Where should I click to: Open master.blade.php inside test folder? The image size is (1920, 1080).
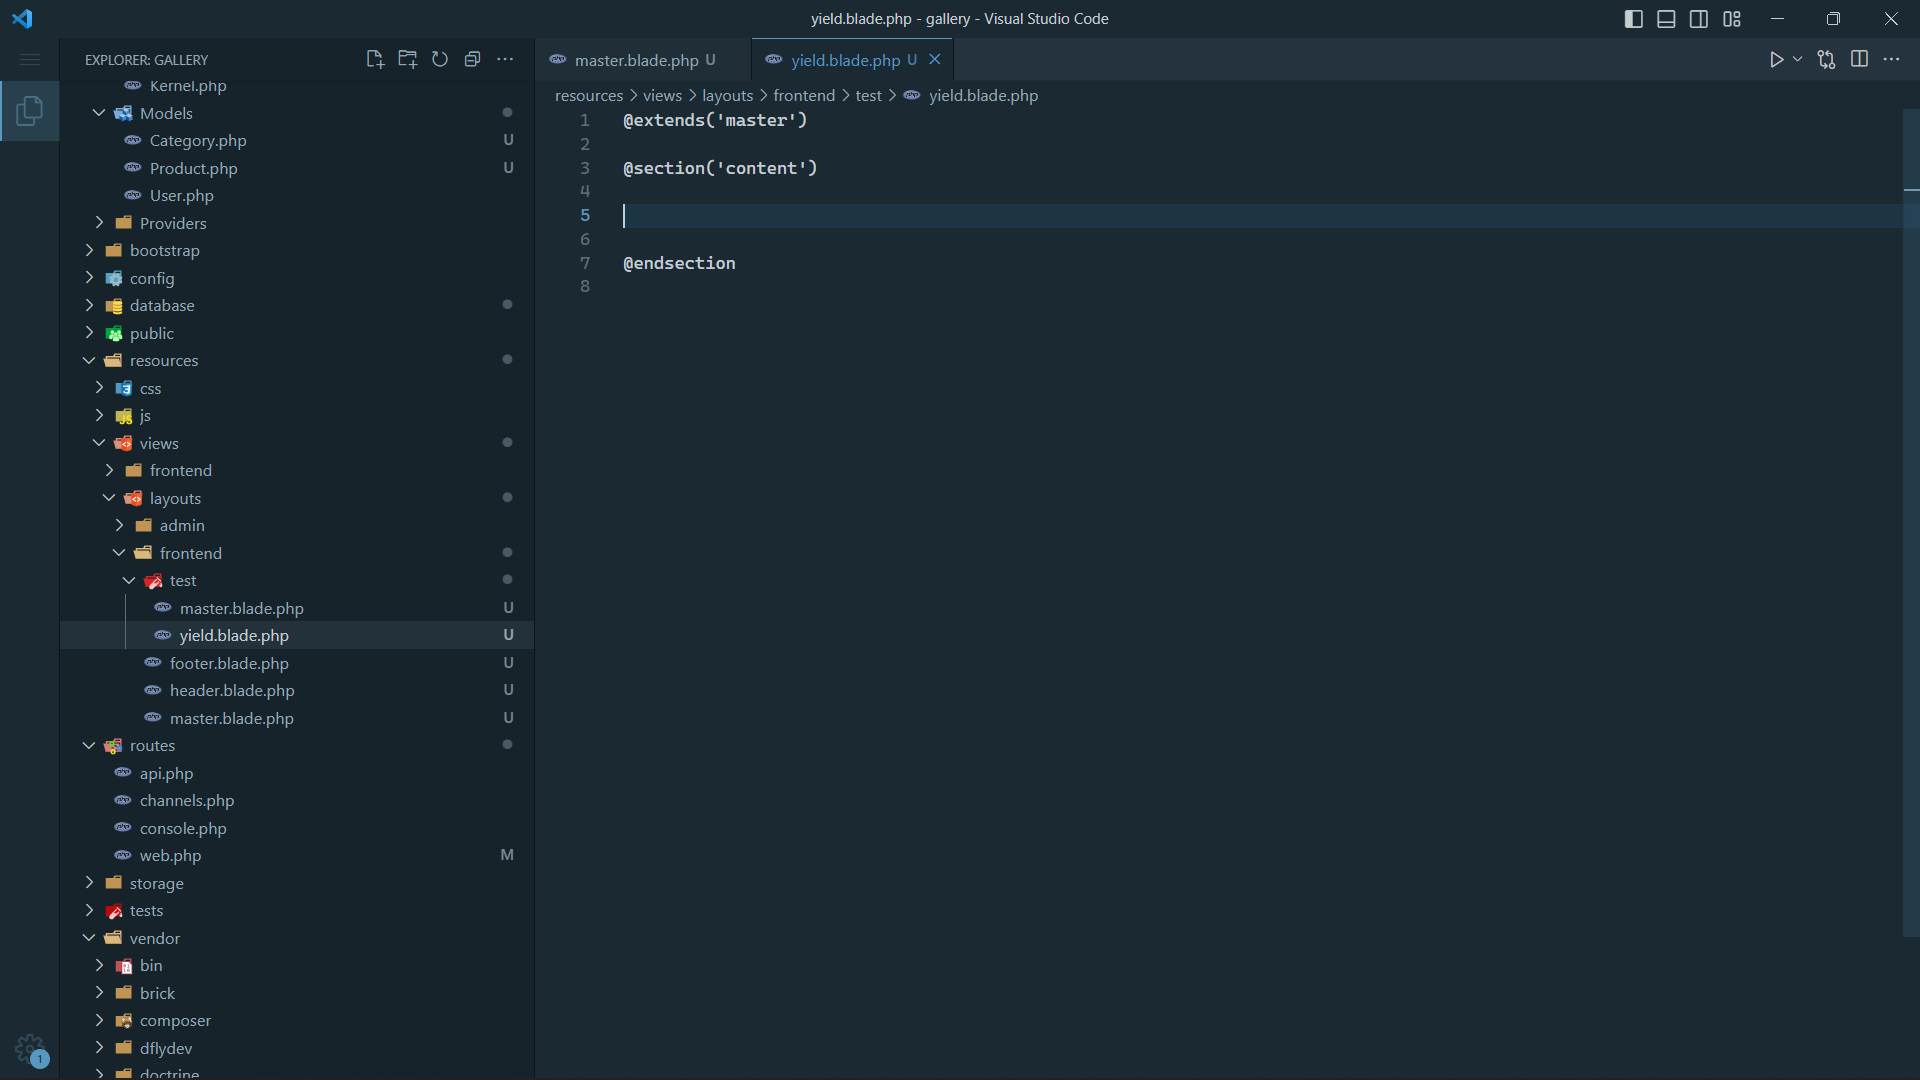pos(297,608)
